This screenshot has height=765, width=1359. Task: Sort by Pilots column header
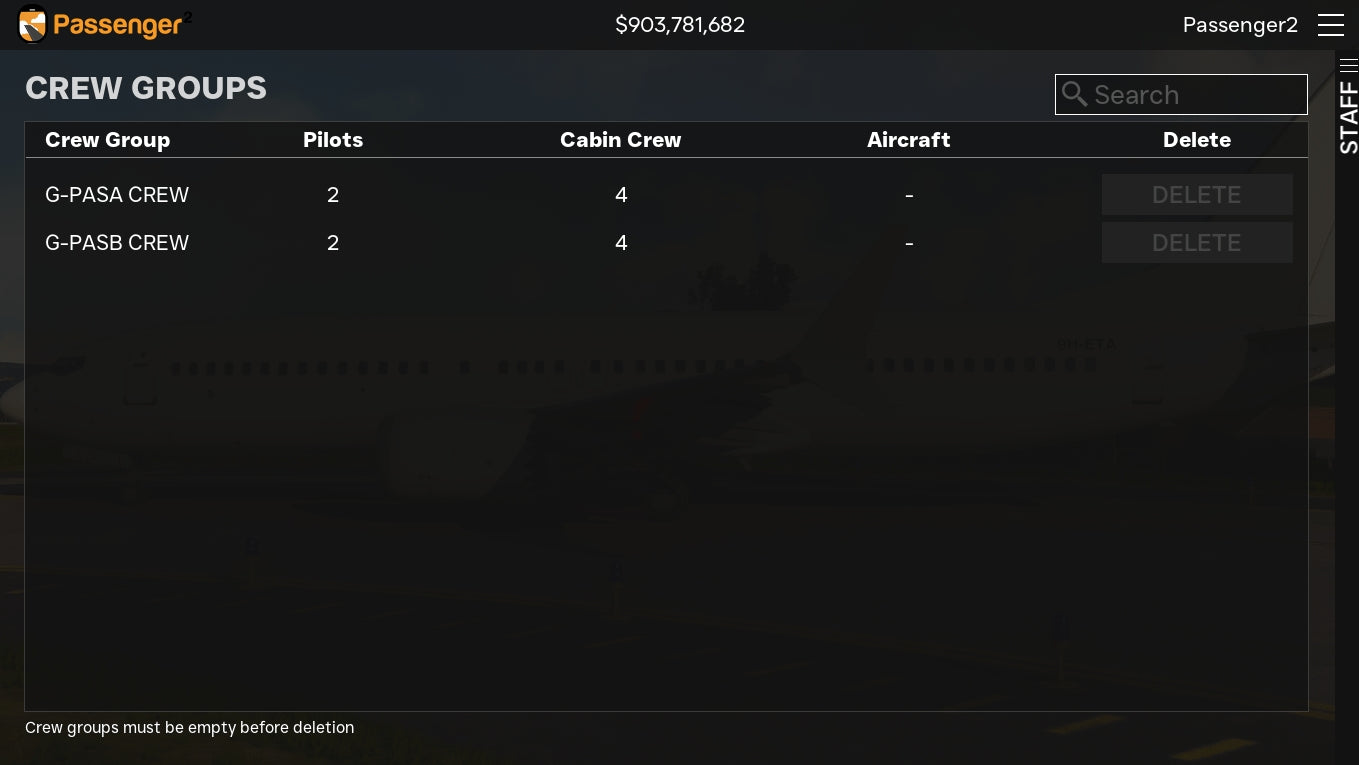(x=333, y=140)
